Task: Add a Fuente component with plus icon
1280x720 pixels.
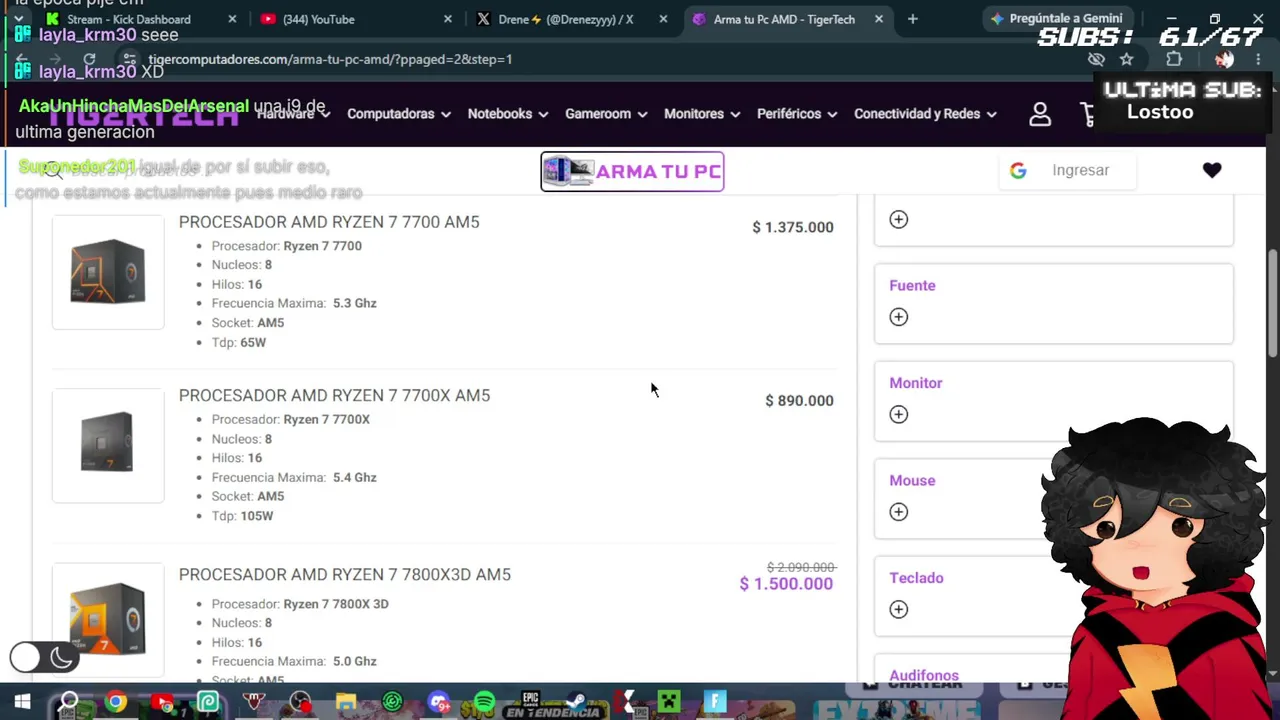Action: [x=899, y=317]
